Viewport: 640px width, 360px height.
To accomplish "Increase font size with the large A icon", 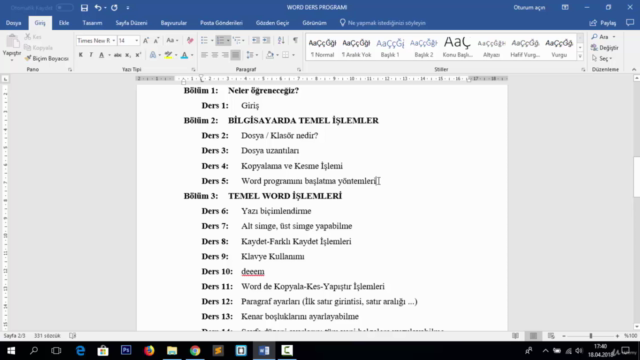I will (x=146, y=40).
